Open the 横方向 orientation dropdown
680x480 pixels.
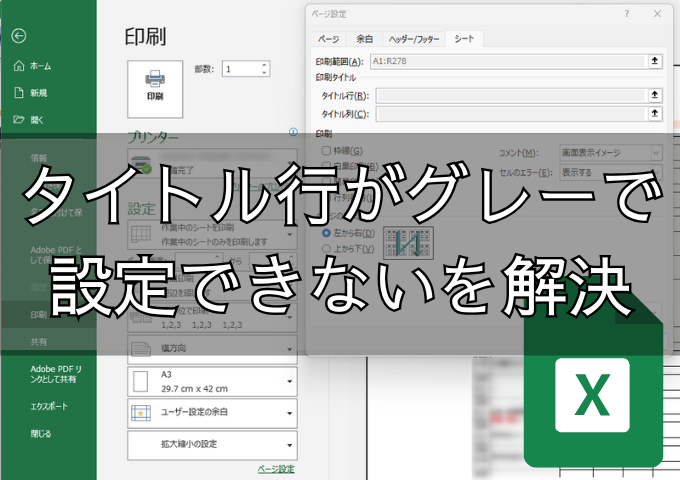[212, 349]
